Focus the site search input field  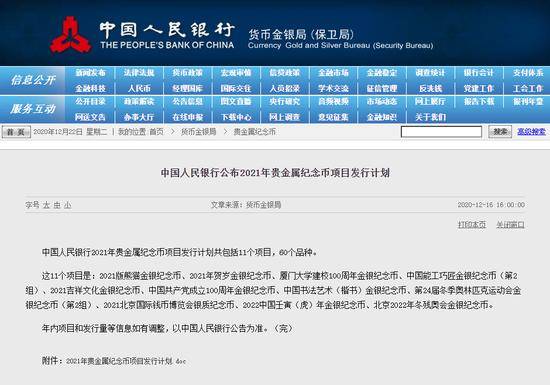(x=441, y=132)
